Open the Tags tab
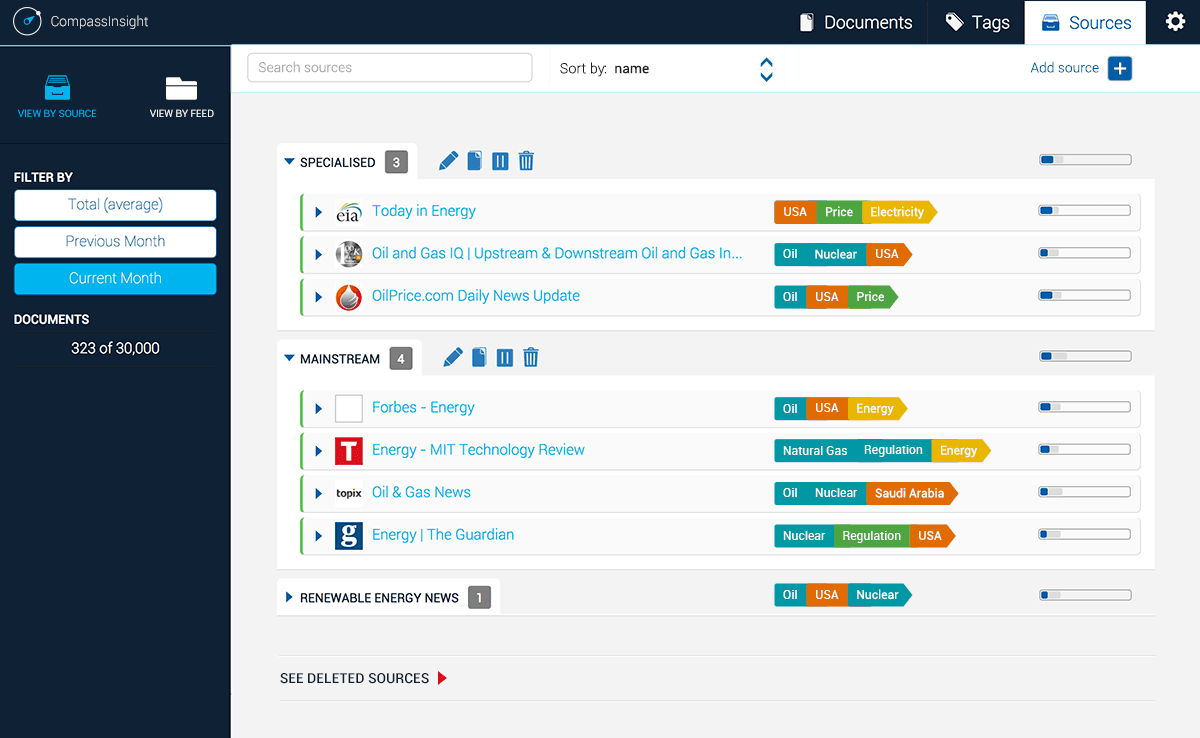The height and width of the screenshot is (738, 1200). point(977,22)
